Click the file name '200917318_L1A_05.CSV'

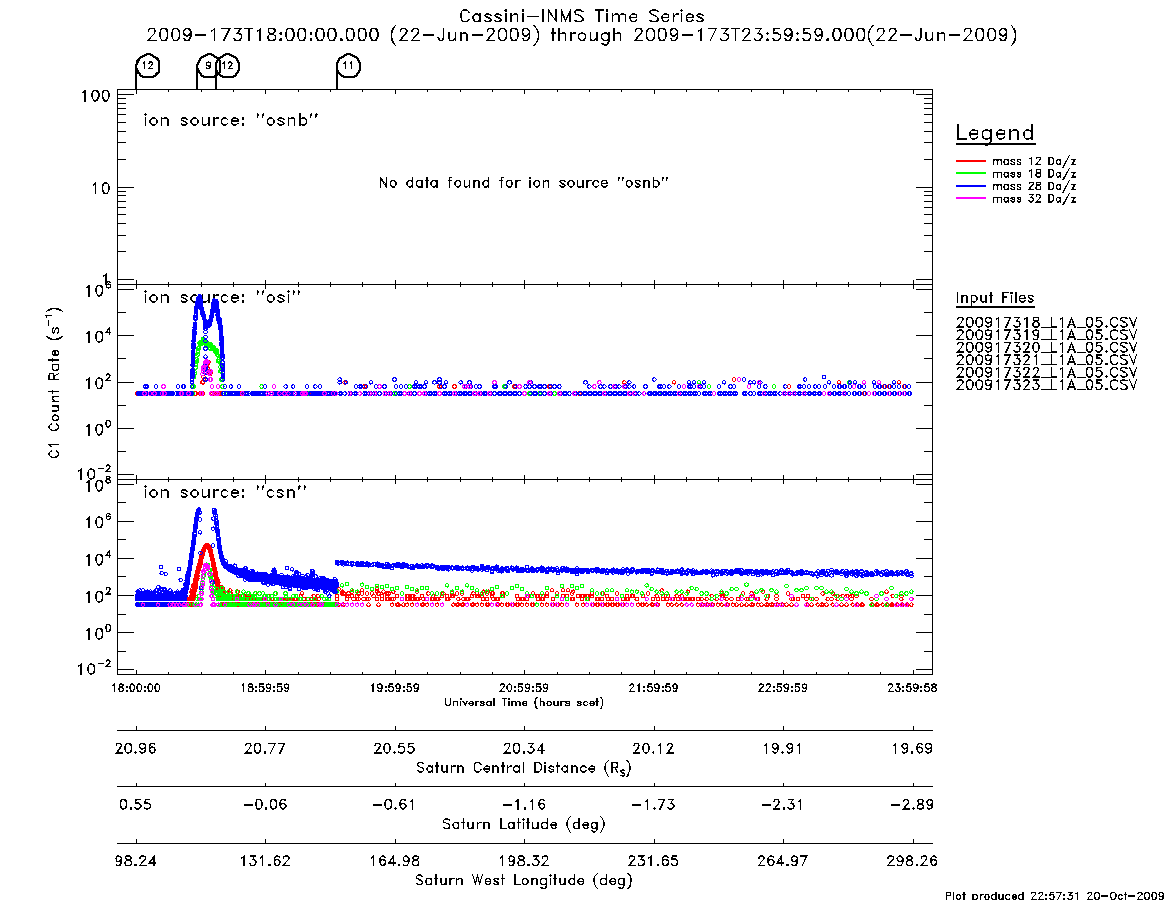(1046, 323)
